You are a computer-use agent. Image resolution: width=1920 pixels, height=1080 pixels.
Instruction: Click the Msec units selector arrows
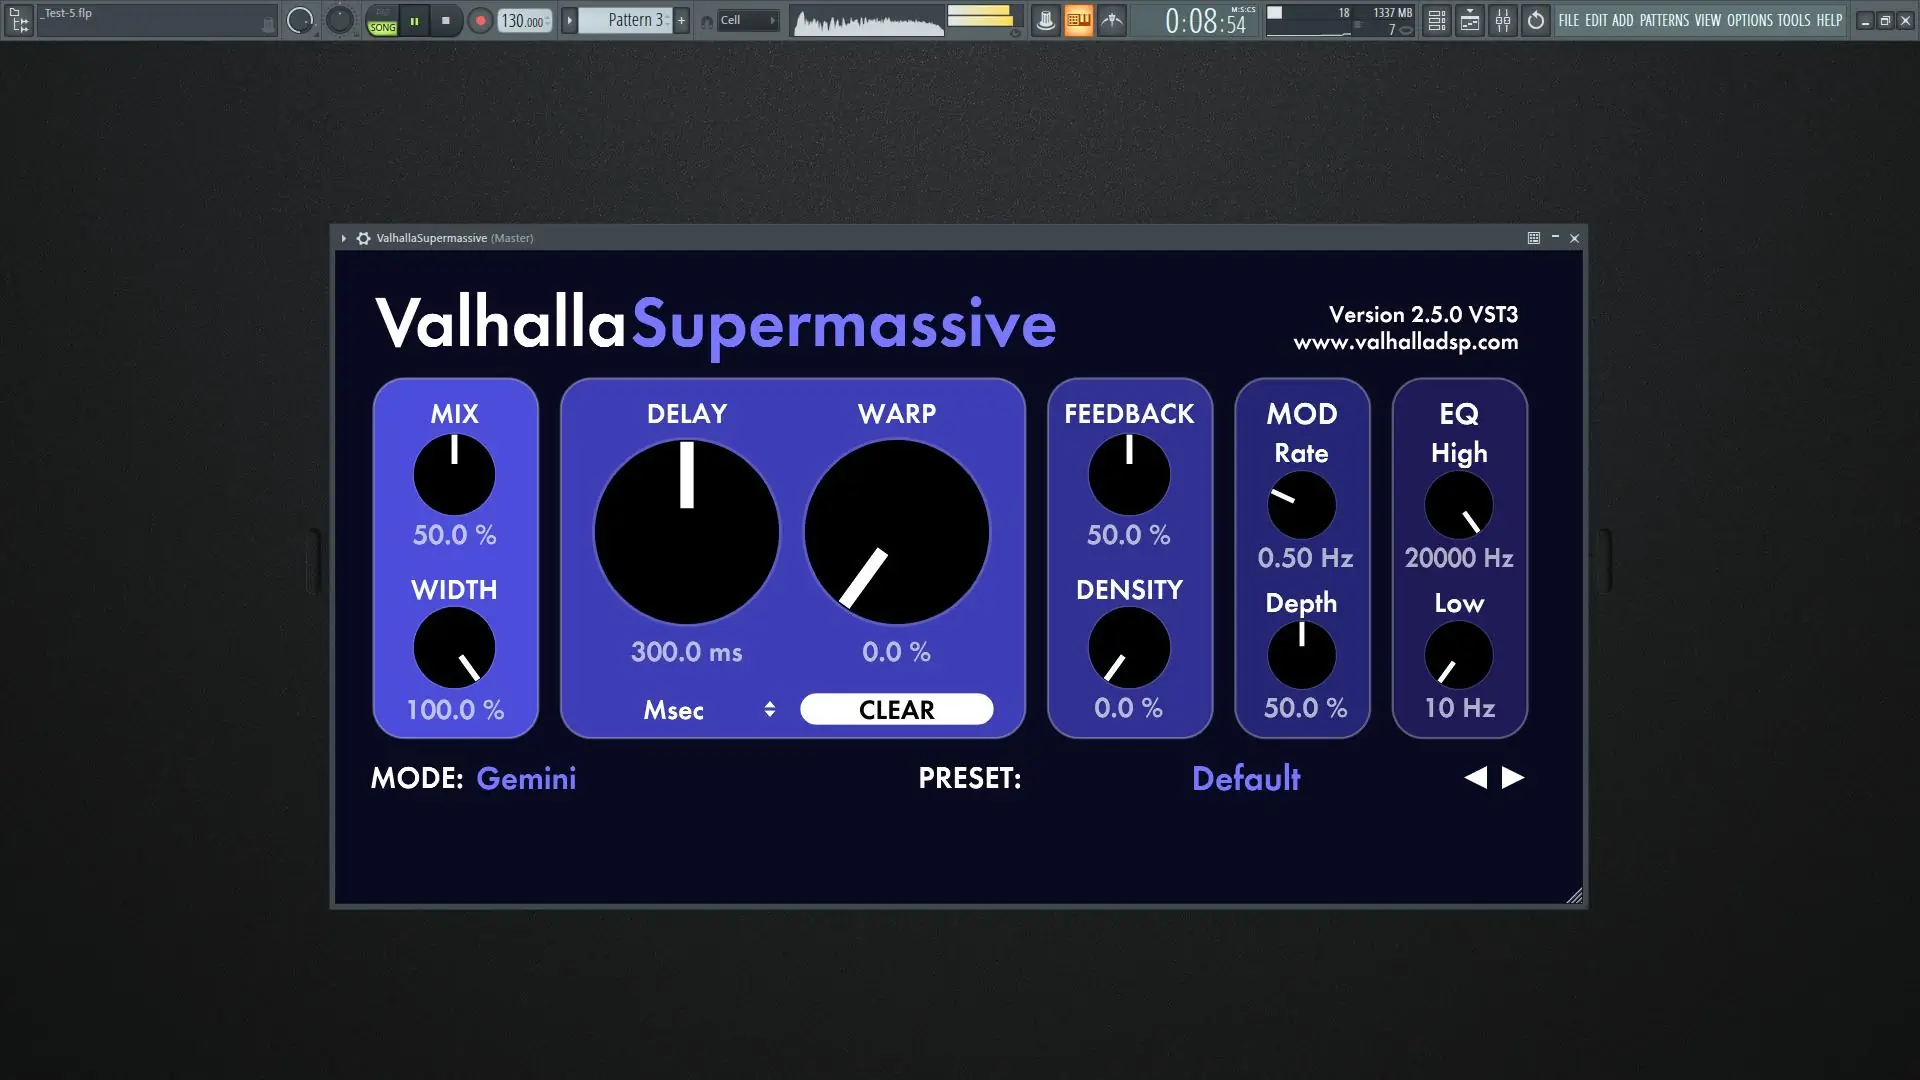click(769, 709)
